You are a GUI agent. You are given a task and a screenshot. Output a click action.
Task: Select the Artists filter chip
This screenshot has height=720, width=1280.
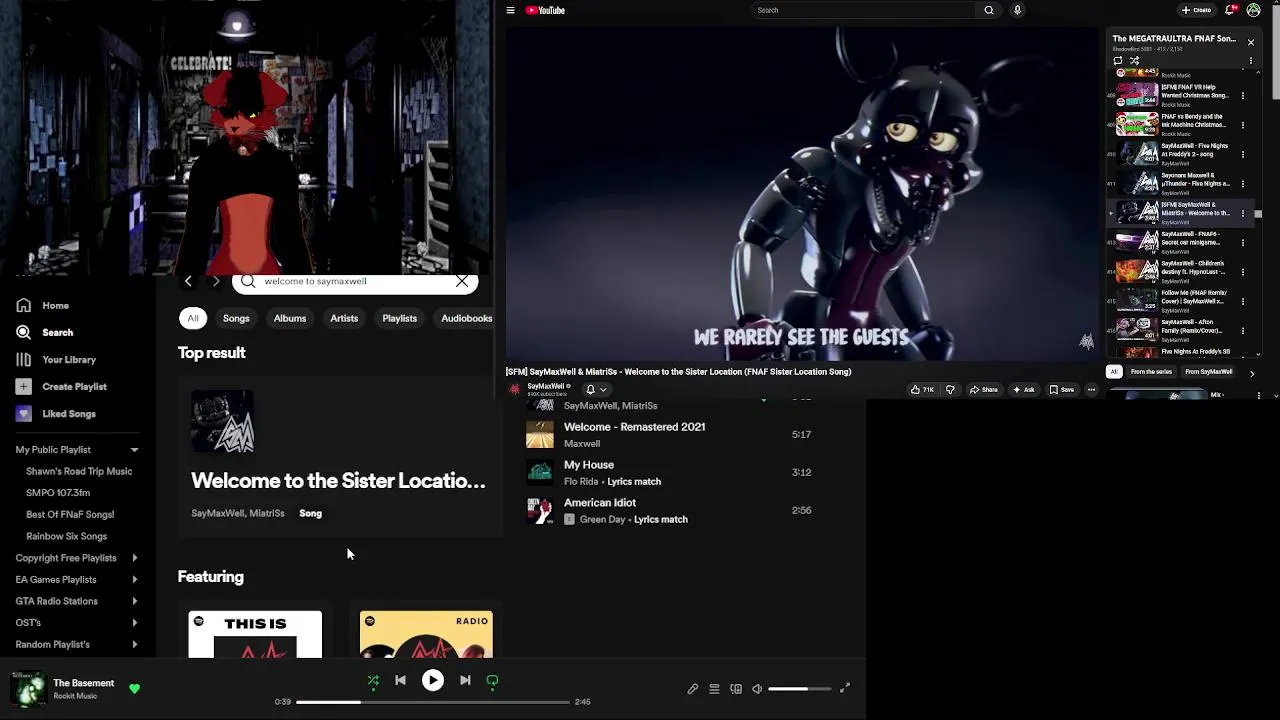click(344, 318)
